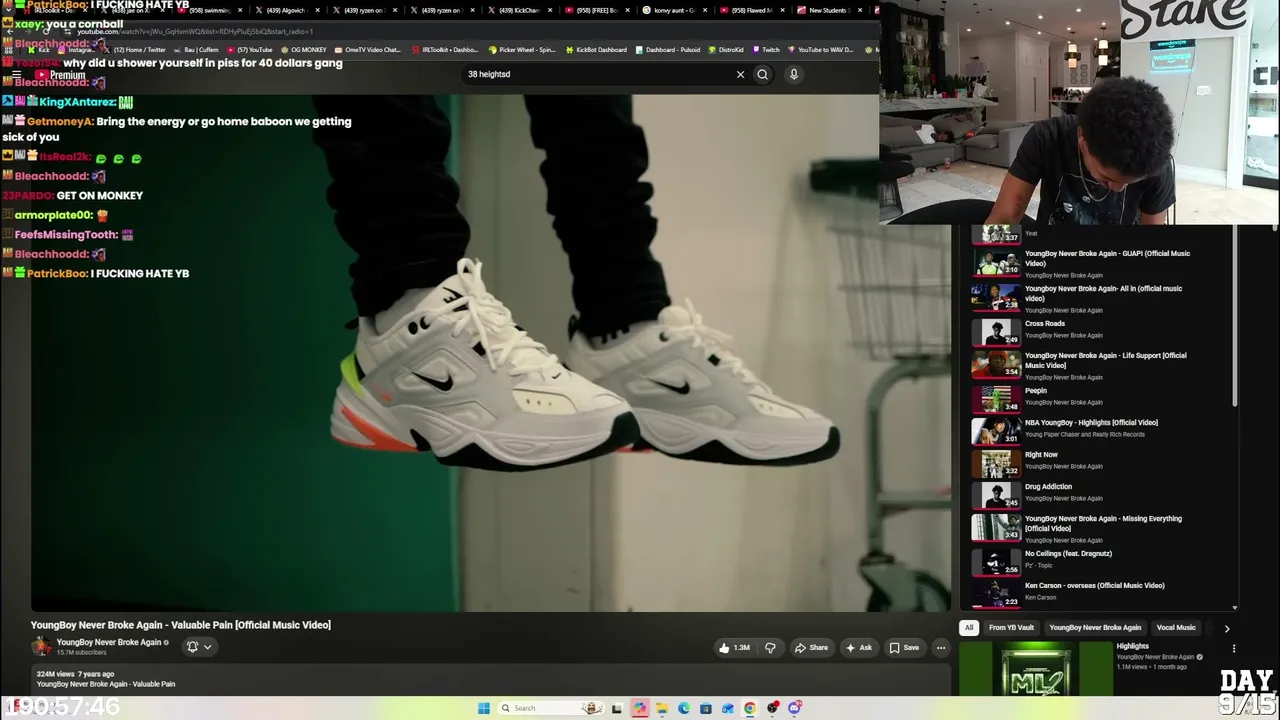This screenshot has height=720, width=1280.
Task: Open YoungBoy Never Broke Again channel name link
Action: tap(109, 642)
